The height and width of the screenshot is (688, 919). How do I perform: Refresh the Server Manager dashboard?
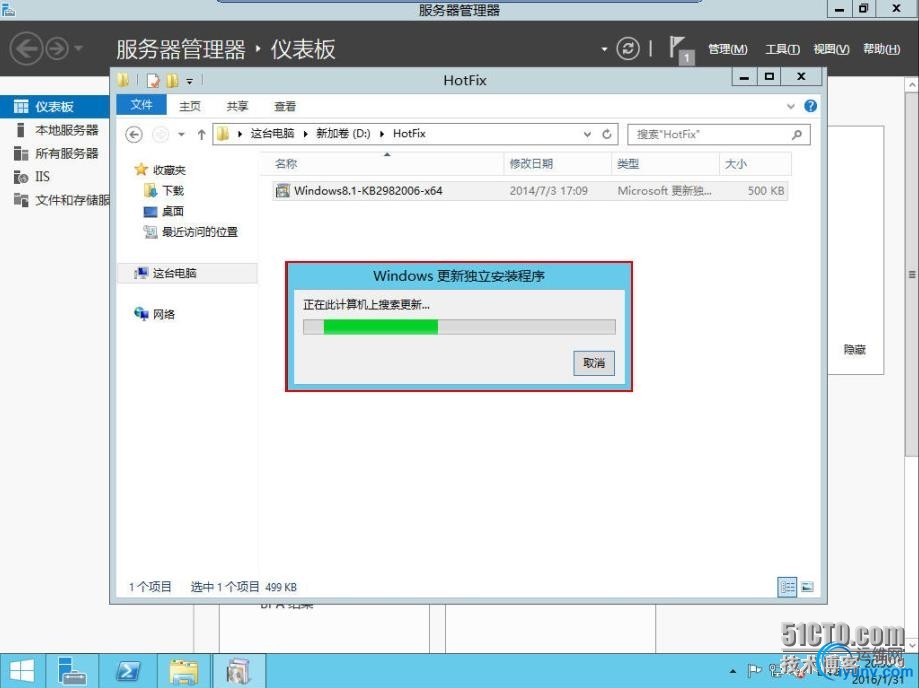click(628, 49)
